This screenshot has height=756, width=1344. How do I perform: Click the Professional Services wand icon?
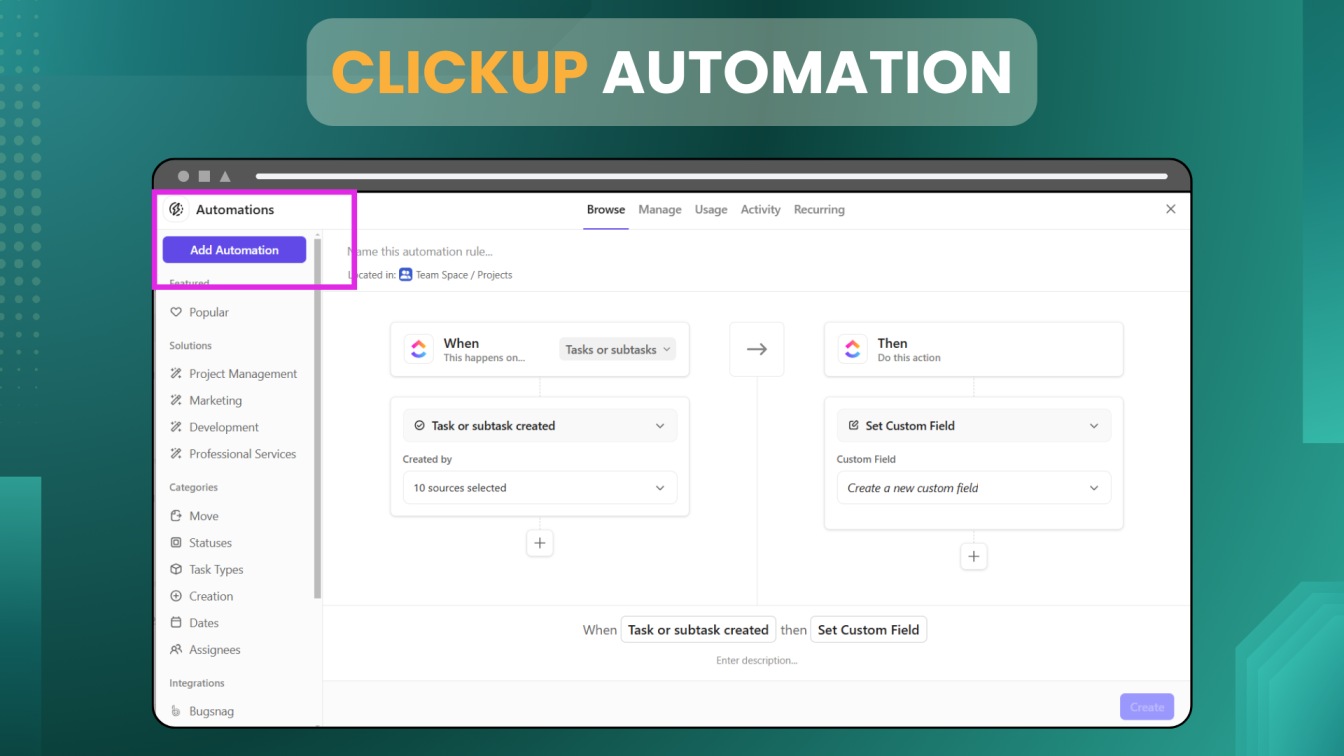(176, 454)
